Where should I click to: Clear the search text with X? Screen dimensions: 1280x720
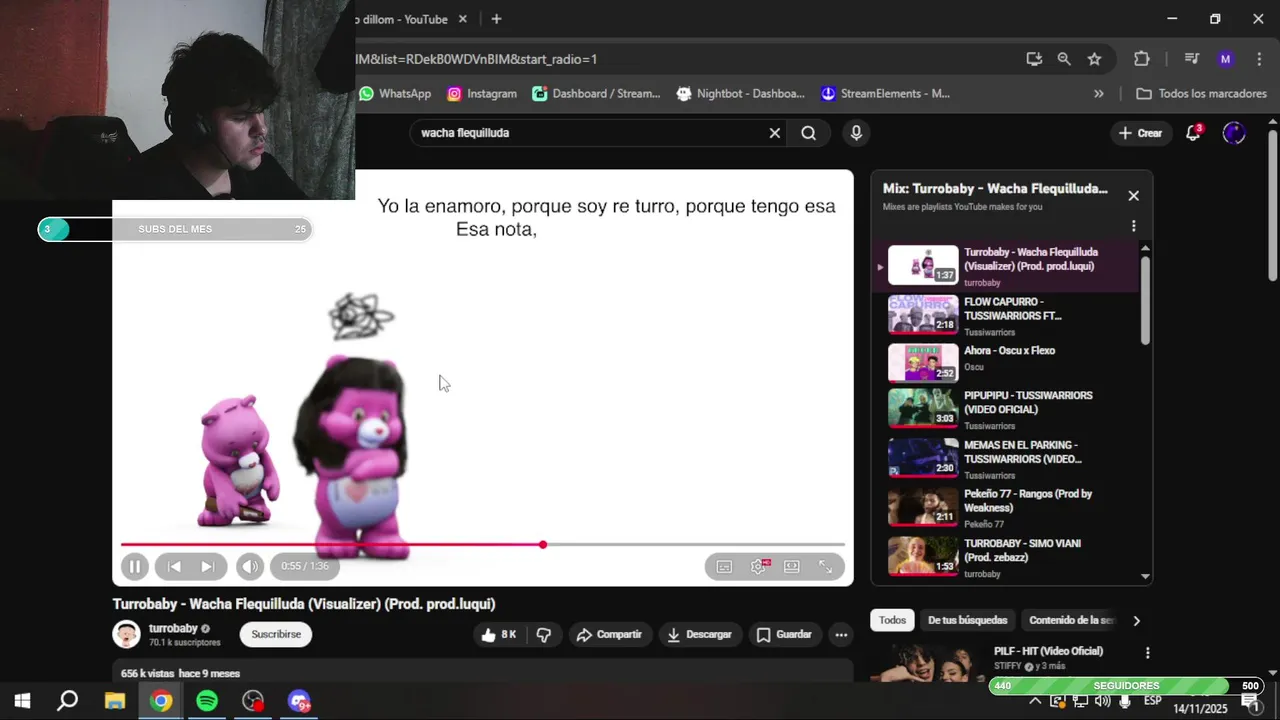coord(774,133)
